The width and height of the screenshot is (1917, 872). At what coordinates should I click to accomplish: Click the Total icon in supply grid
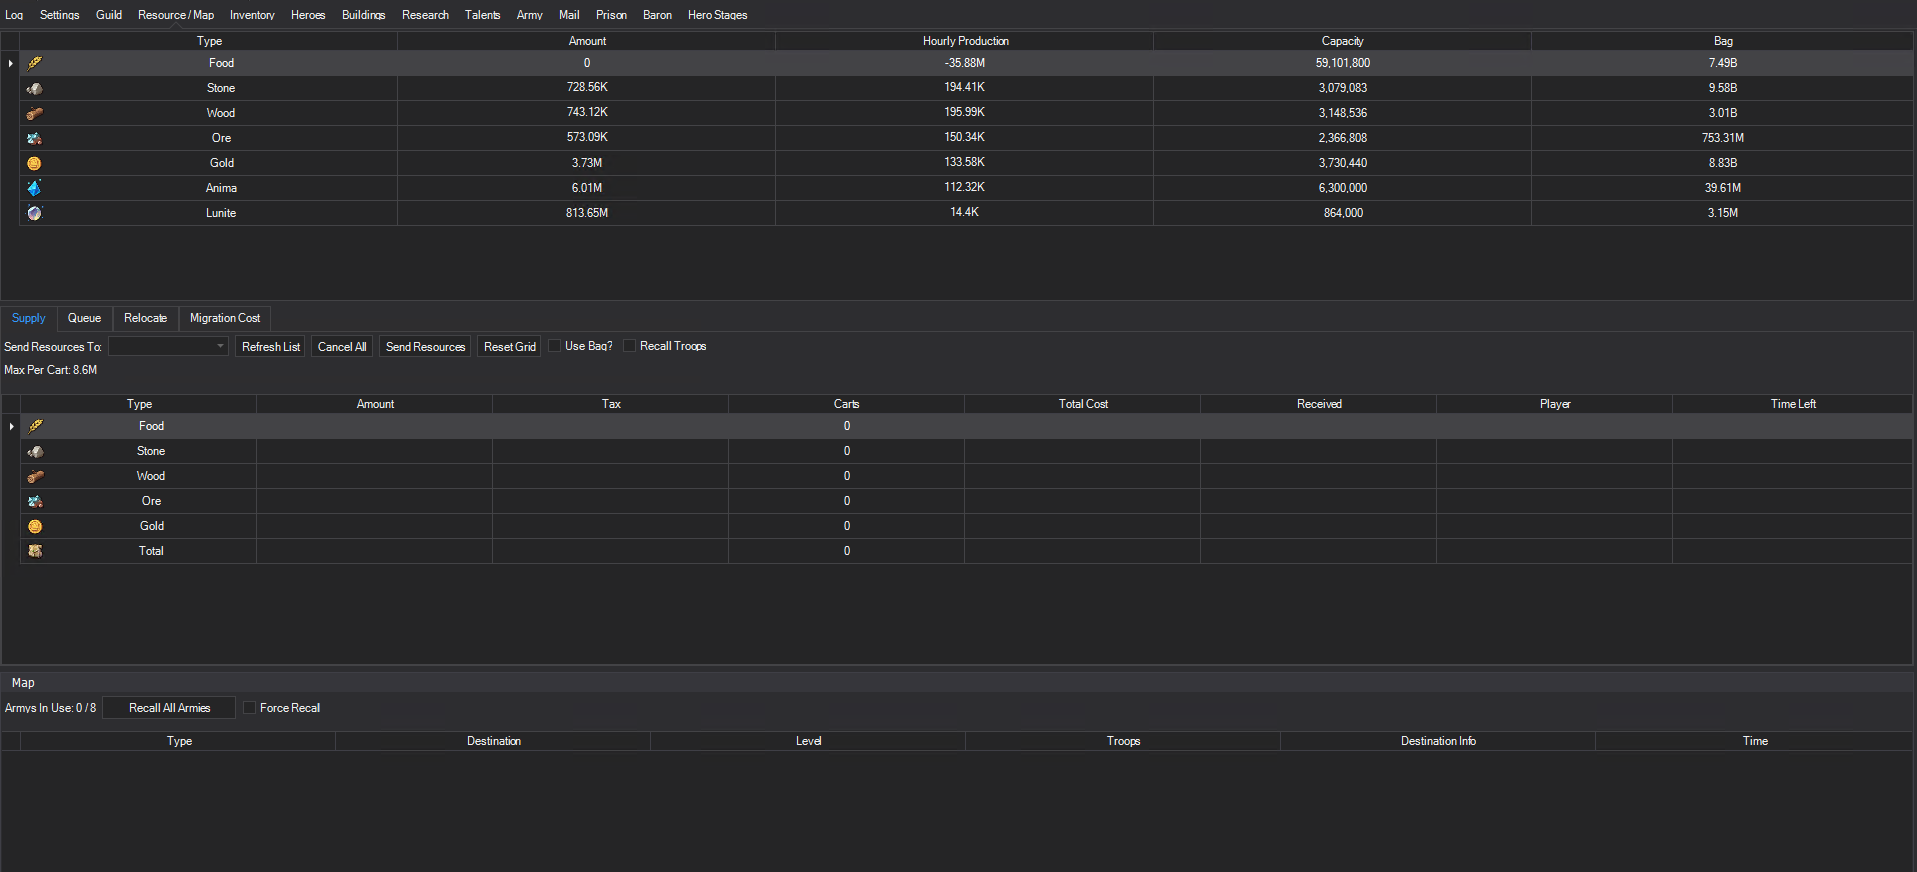click(x=36, y=551)
